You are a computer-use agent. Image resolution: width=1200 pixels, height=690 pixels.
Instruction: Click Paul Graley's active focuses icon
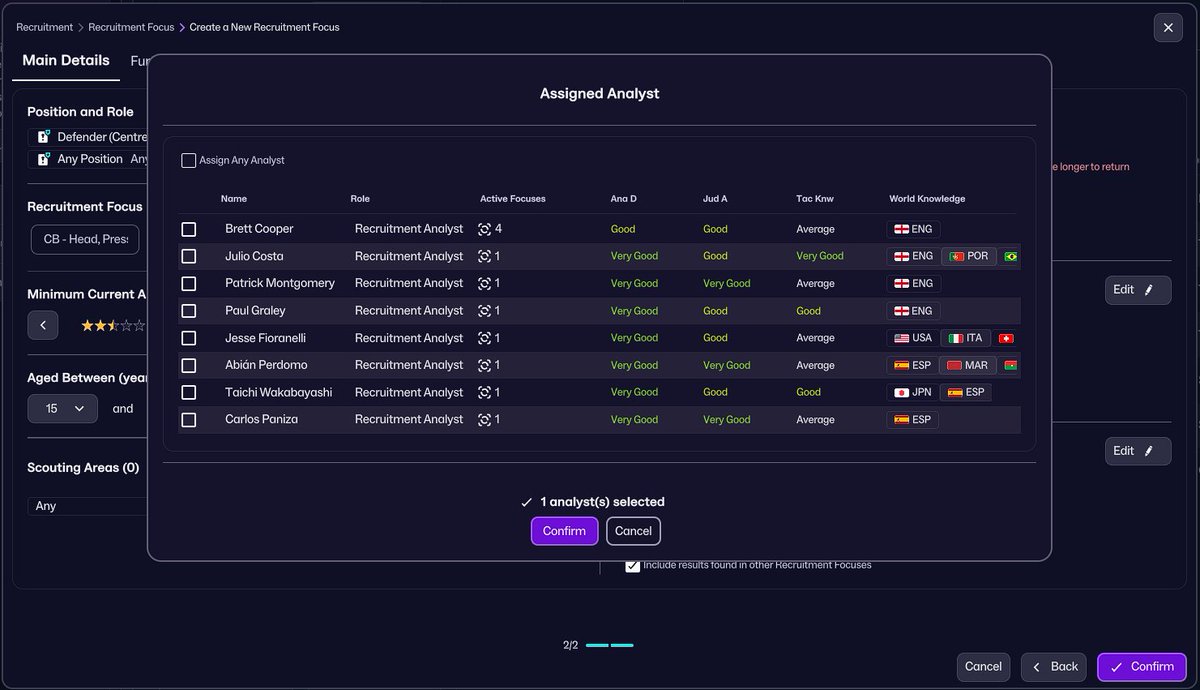(484, 311)
